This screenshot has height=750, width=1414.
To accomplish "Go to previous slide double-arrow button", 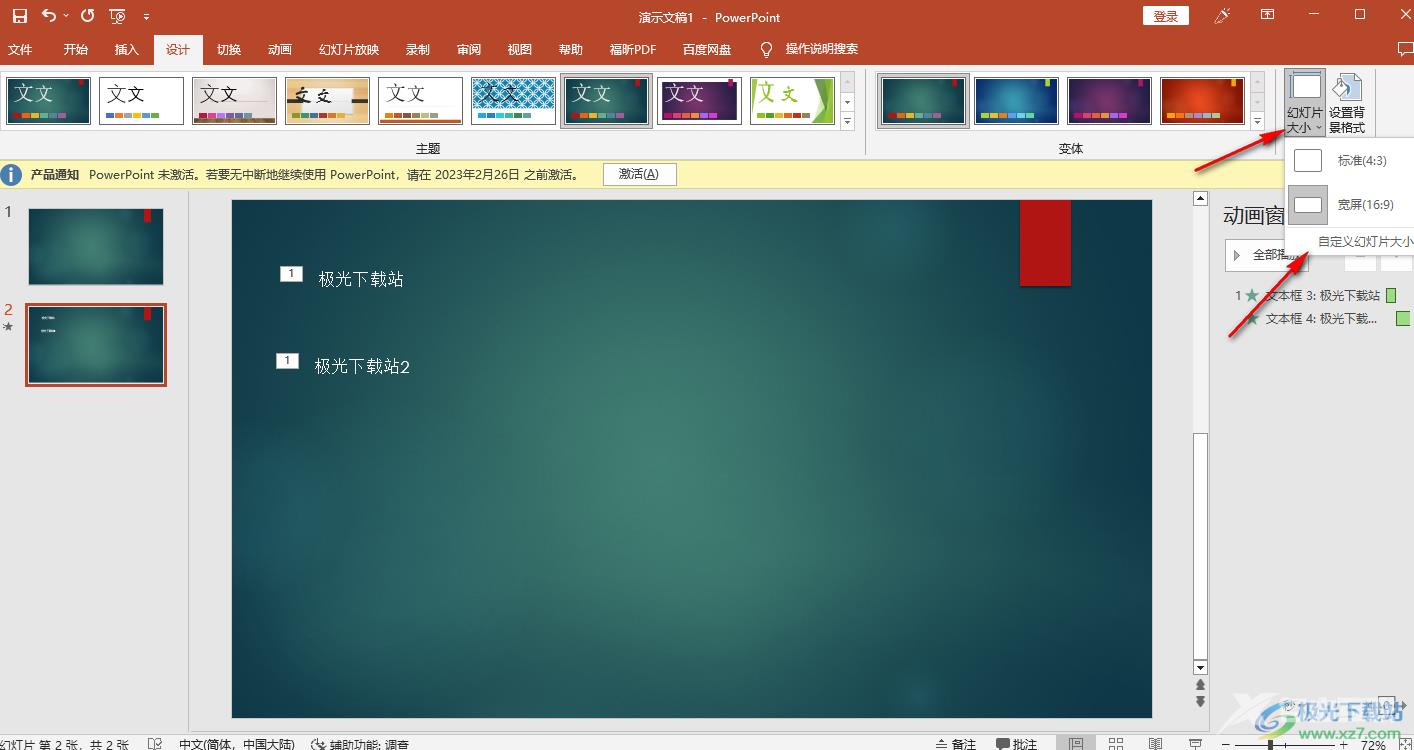I will pos(1201,685).
